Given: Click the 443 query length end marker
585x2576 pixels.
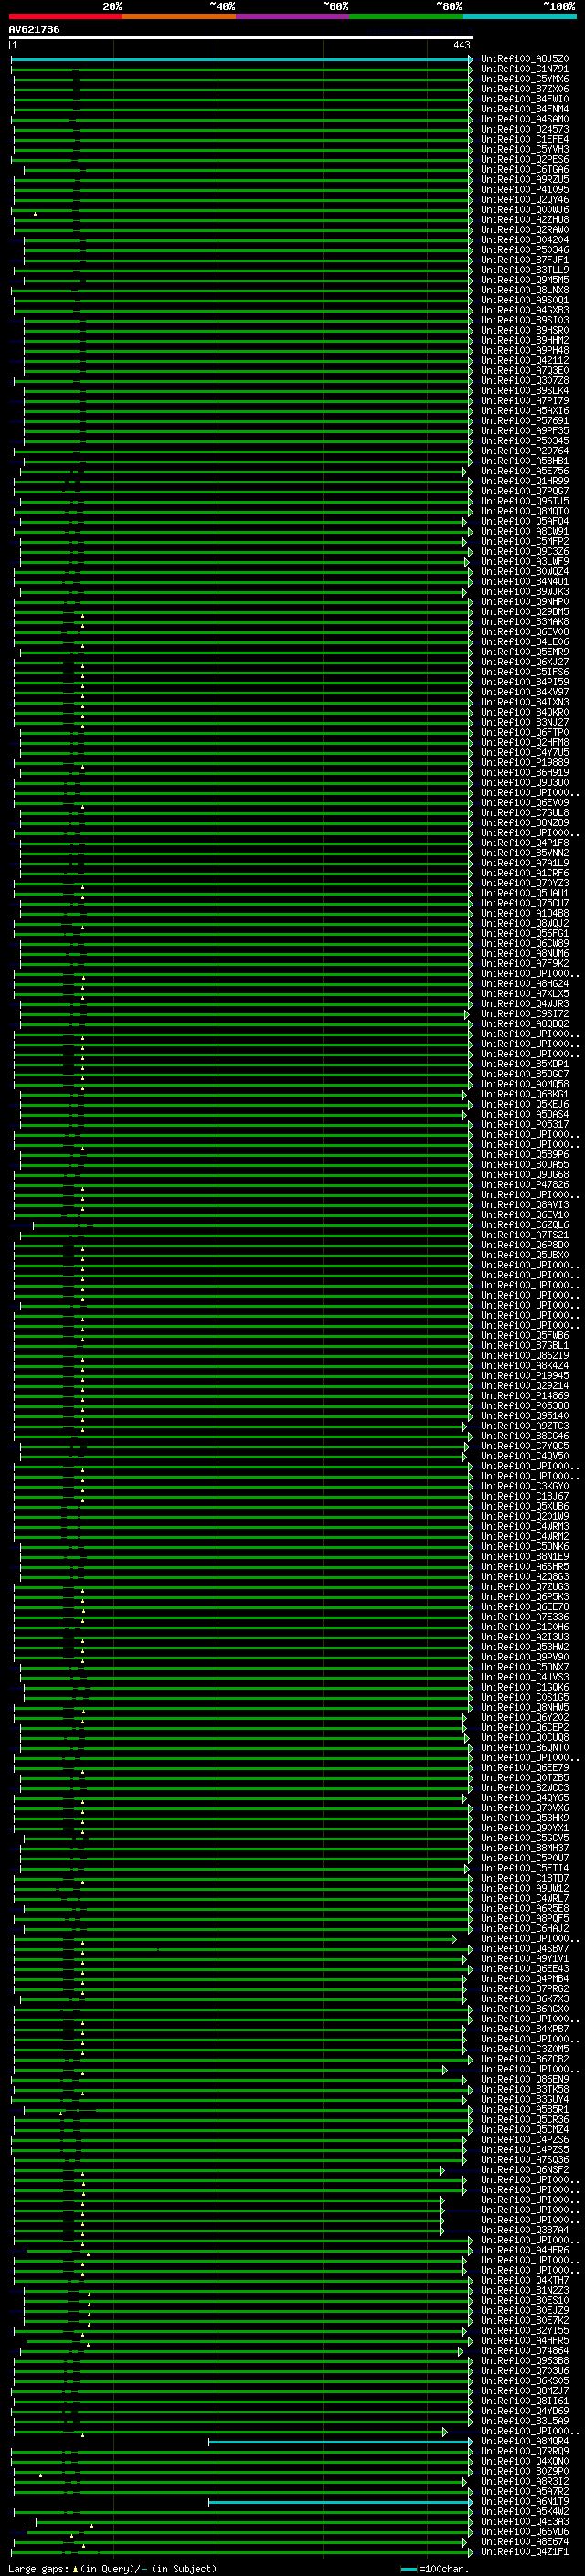Looking at the screenshot, I should tap(462, 45).
